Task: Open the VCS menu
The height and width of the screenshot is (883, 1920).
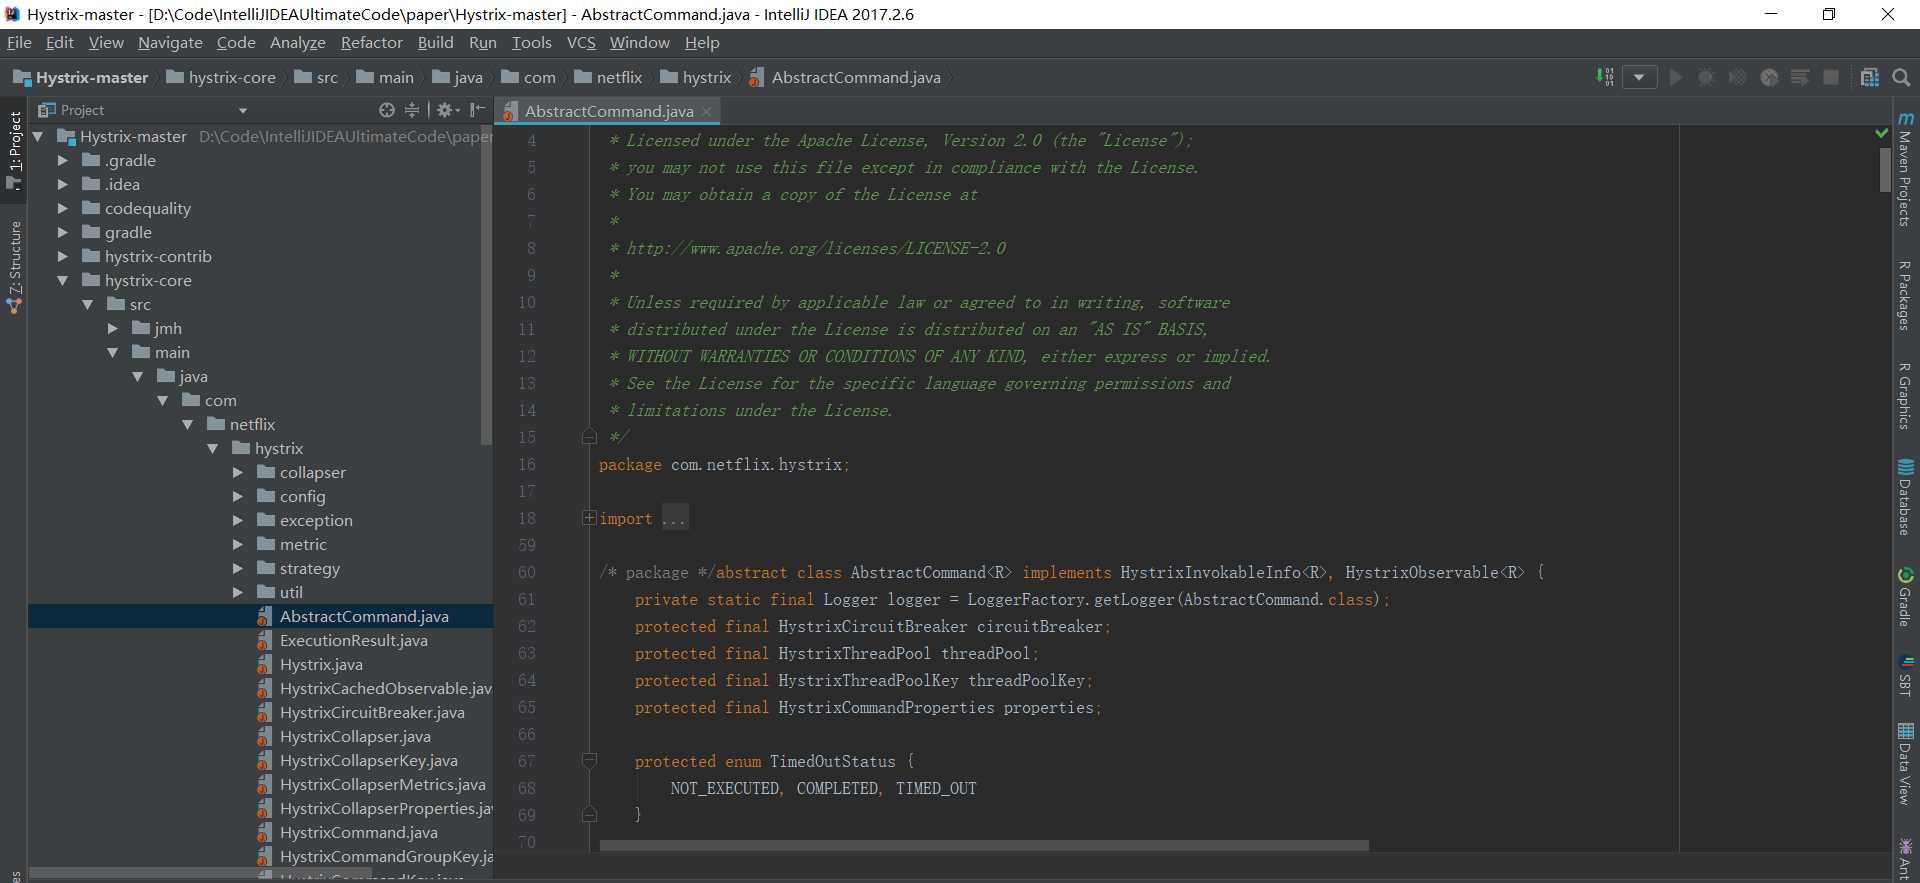Action: pyautogui.click(x=581, y=42)
